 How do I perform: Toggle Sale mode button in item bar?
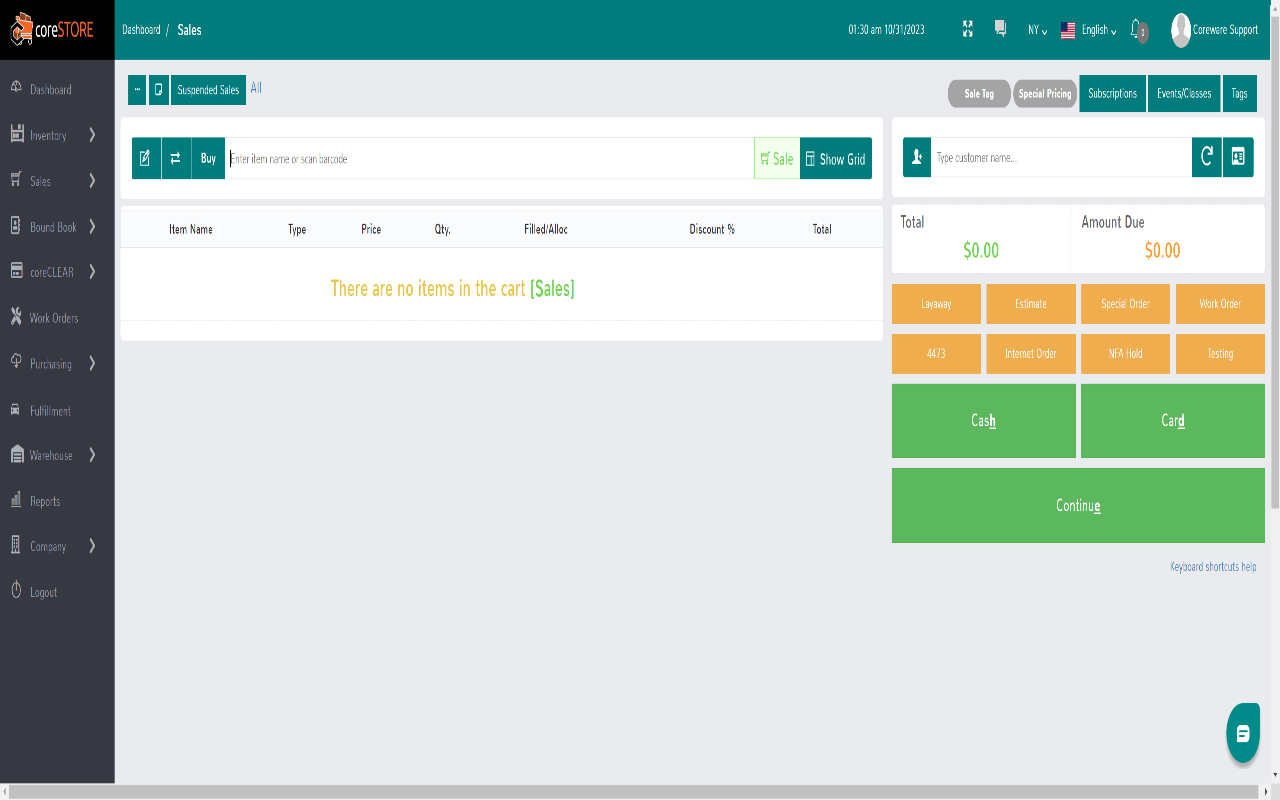777,158
